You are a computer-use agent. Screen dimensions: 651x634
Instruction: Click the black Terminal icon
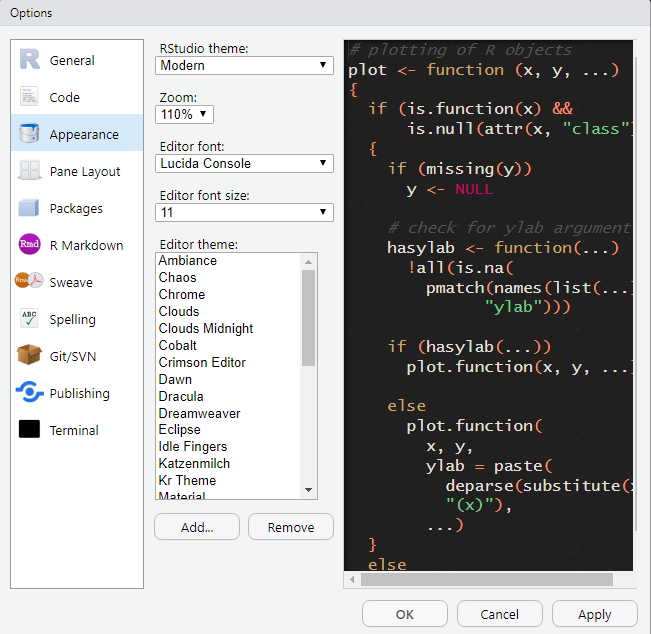(x=29, y=429)
